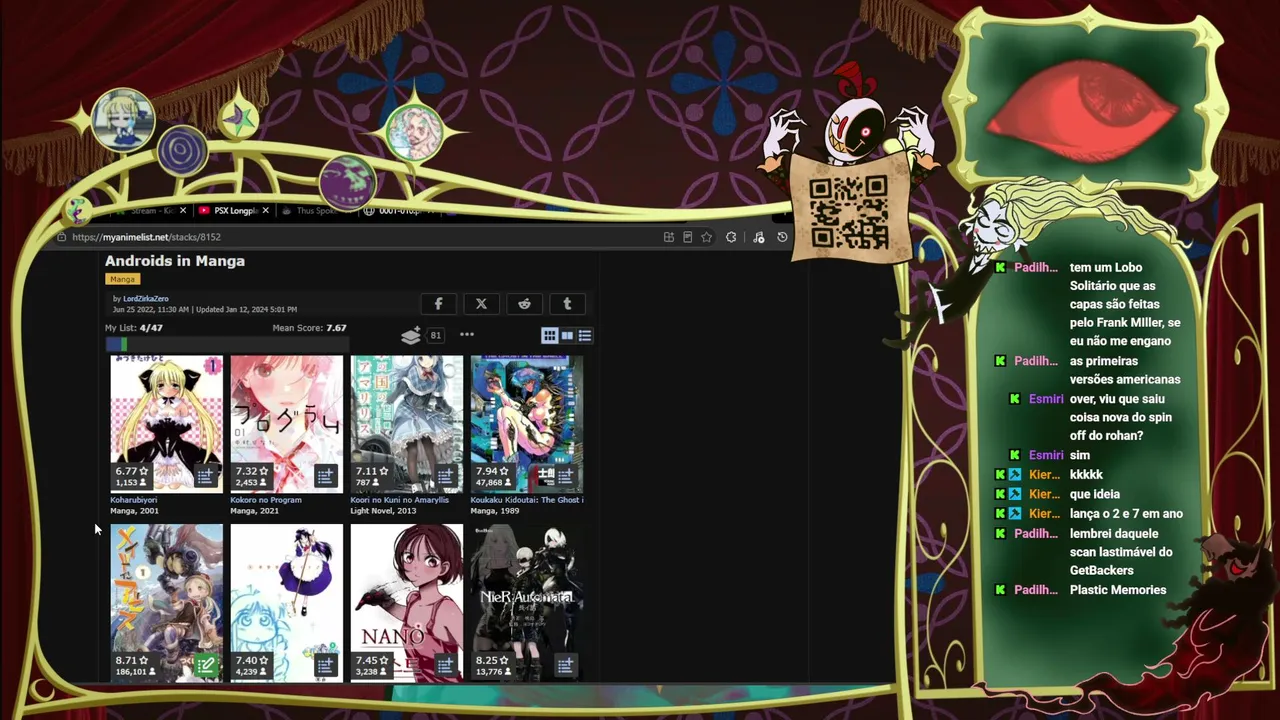Open the browser history clock icon
The image size is (1280, 720).
tap(782, 237)
